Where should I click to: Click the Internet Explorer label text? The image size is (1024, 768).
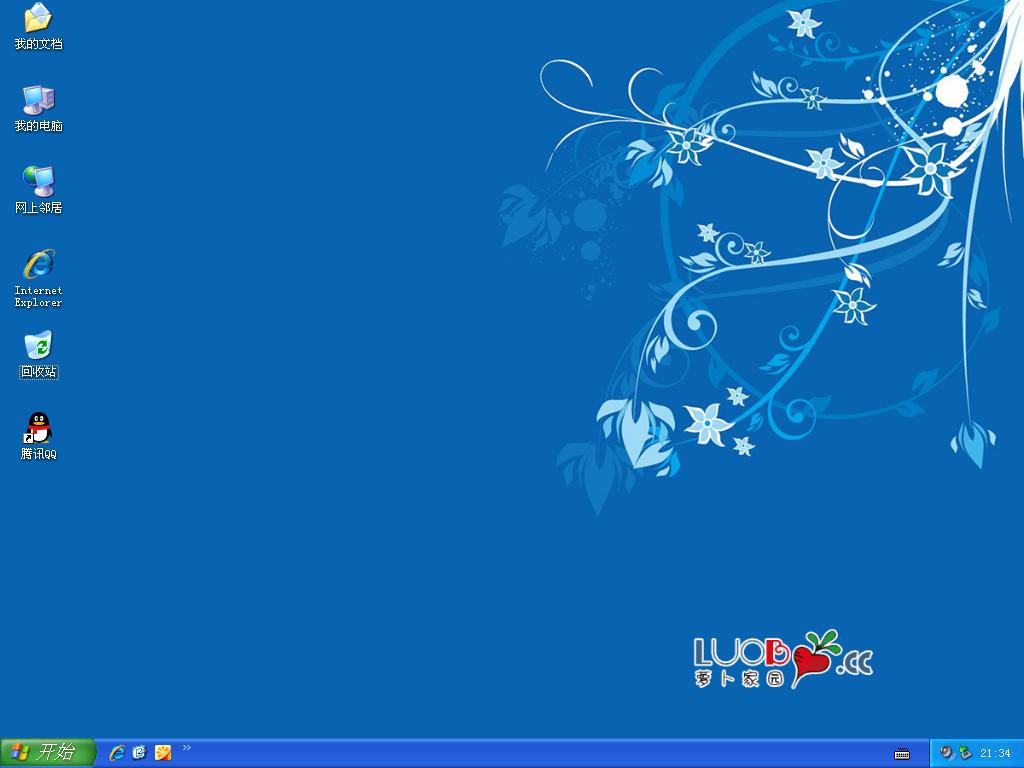(x=38, y=296)
